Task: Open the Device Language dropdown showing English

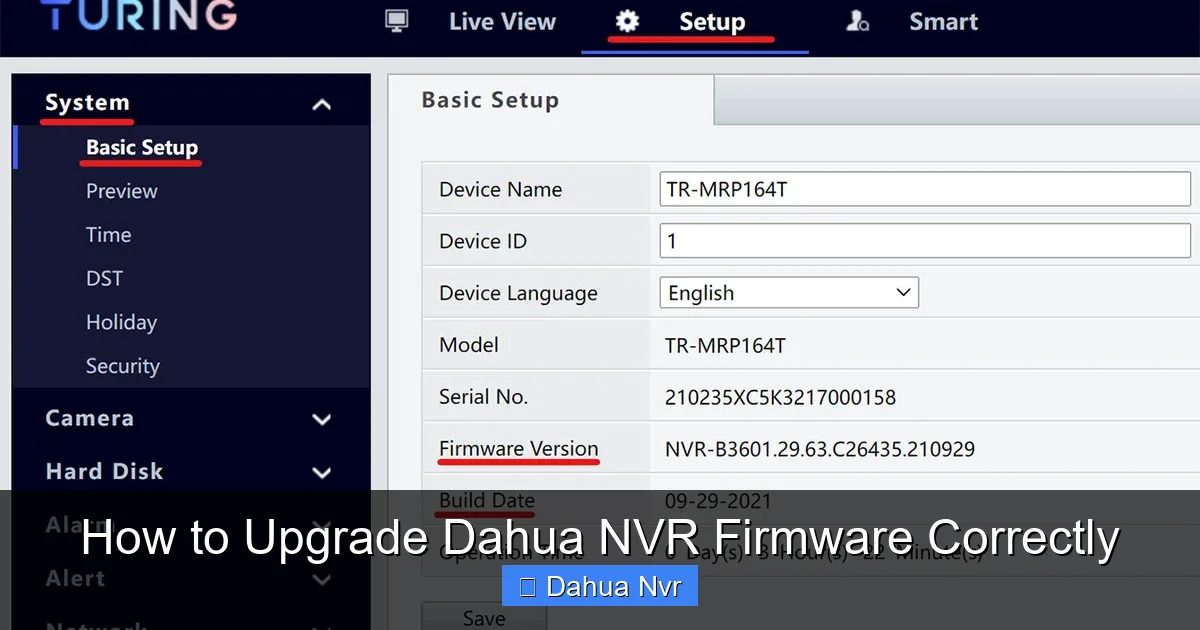Action: [788, 292]
